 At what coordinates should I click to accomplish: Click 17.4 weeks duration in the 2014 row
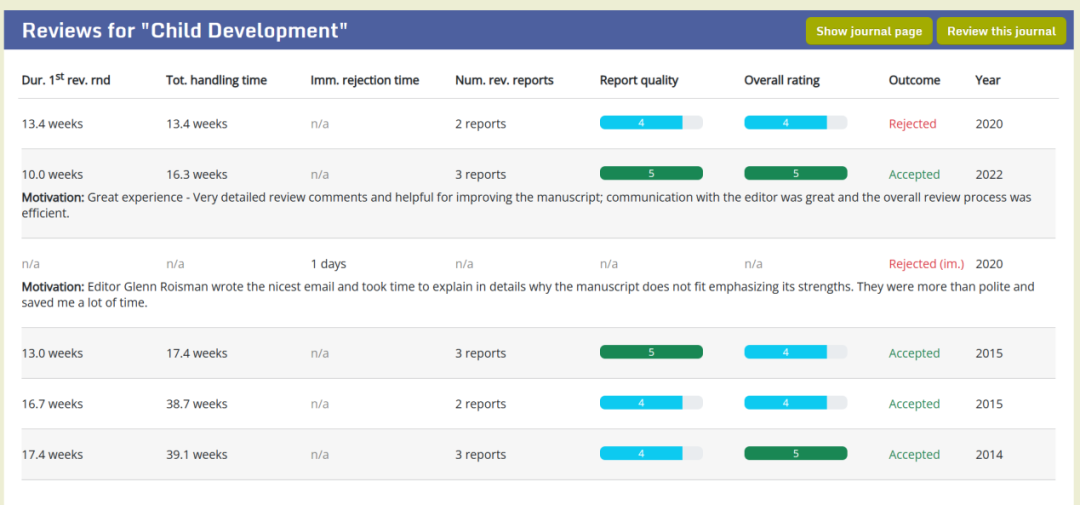tap(52, 455)
